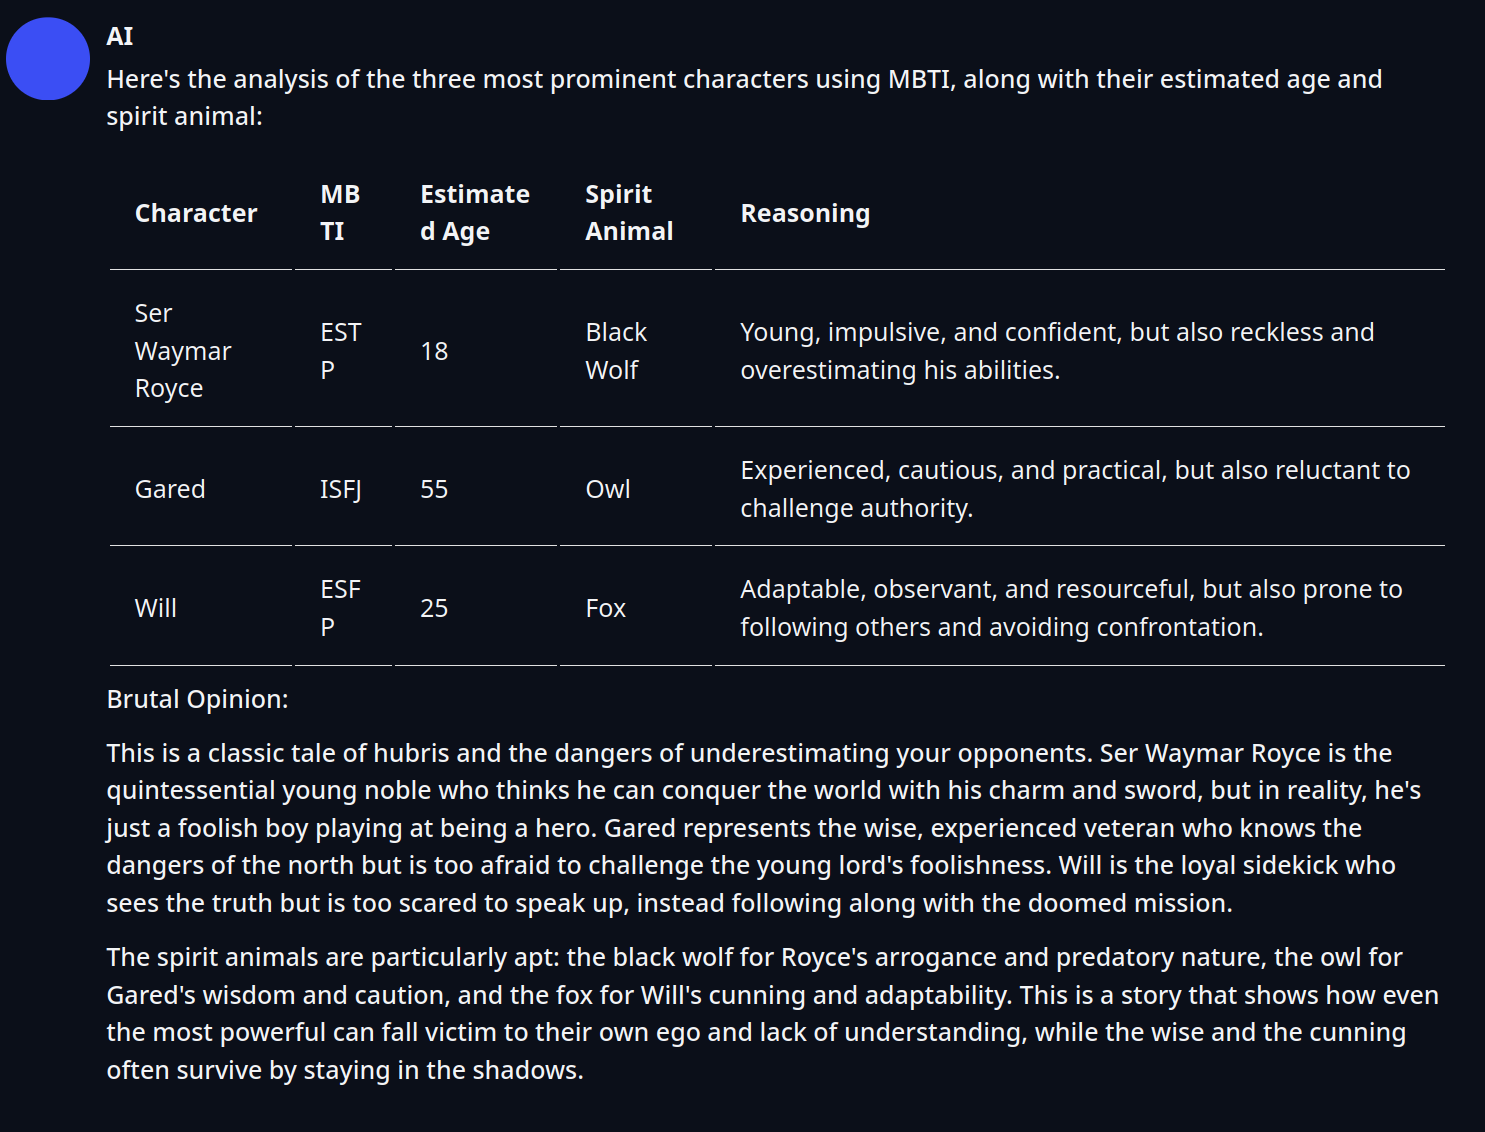
Task: Click the ESTP cell in the table
Action: [340, 351]
